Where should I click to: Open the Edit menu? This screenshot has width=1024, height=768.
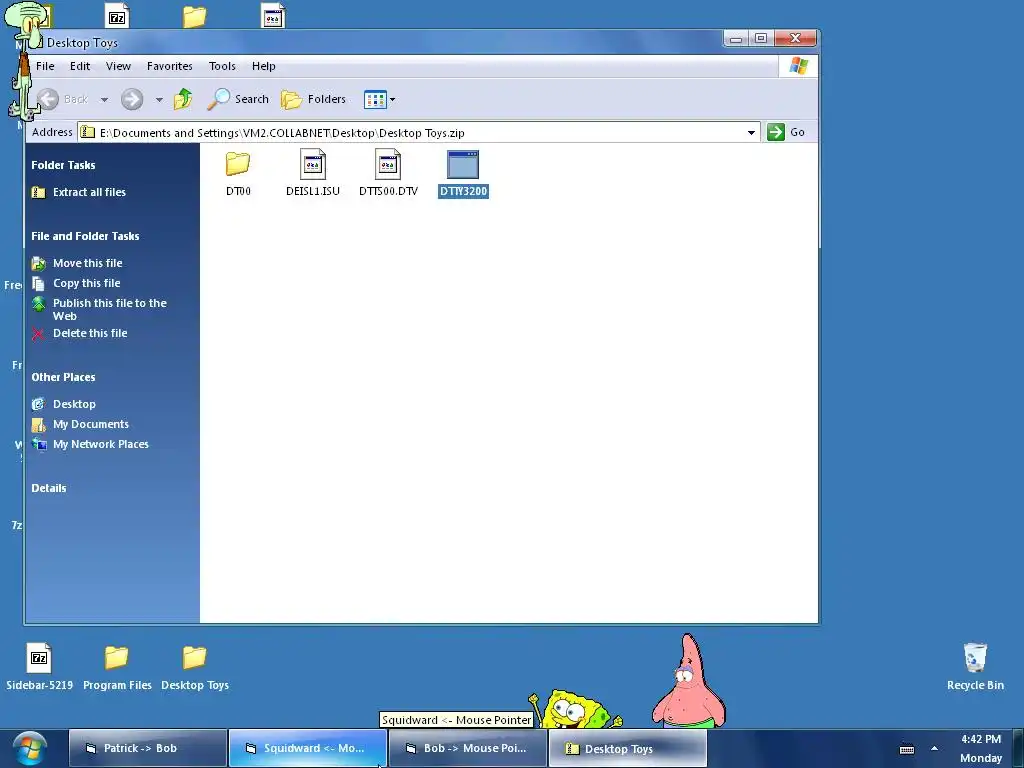click(x=80, y=66)
